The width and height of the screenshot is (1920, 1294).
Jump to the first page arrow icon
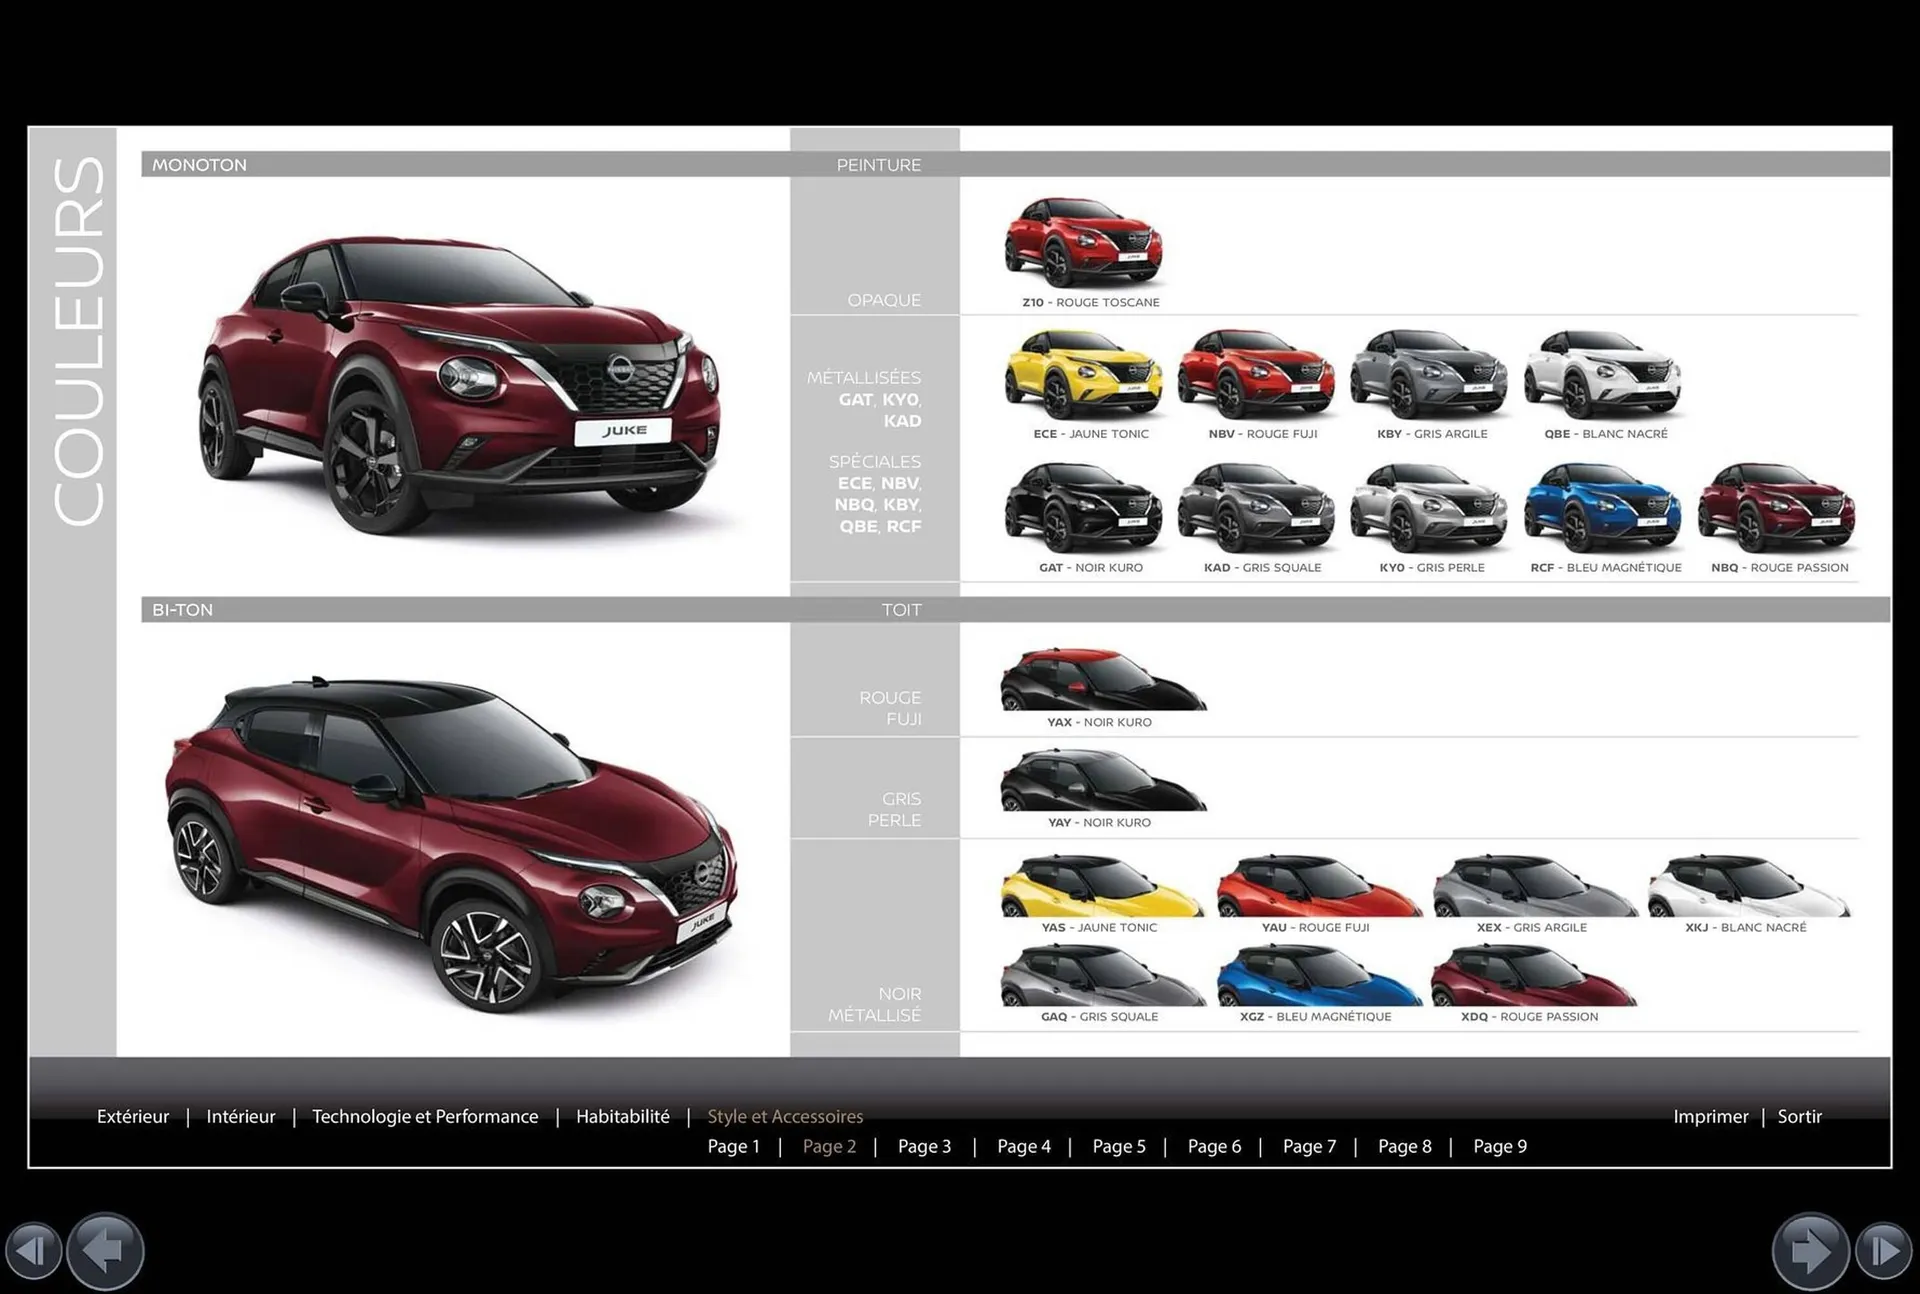pos(36,1251)
